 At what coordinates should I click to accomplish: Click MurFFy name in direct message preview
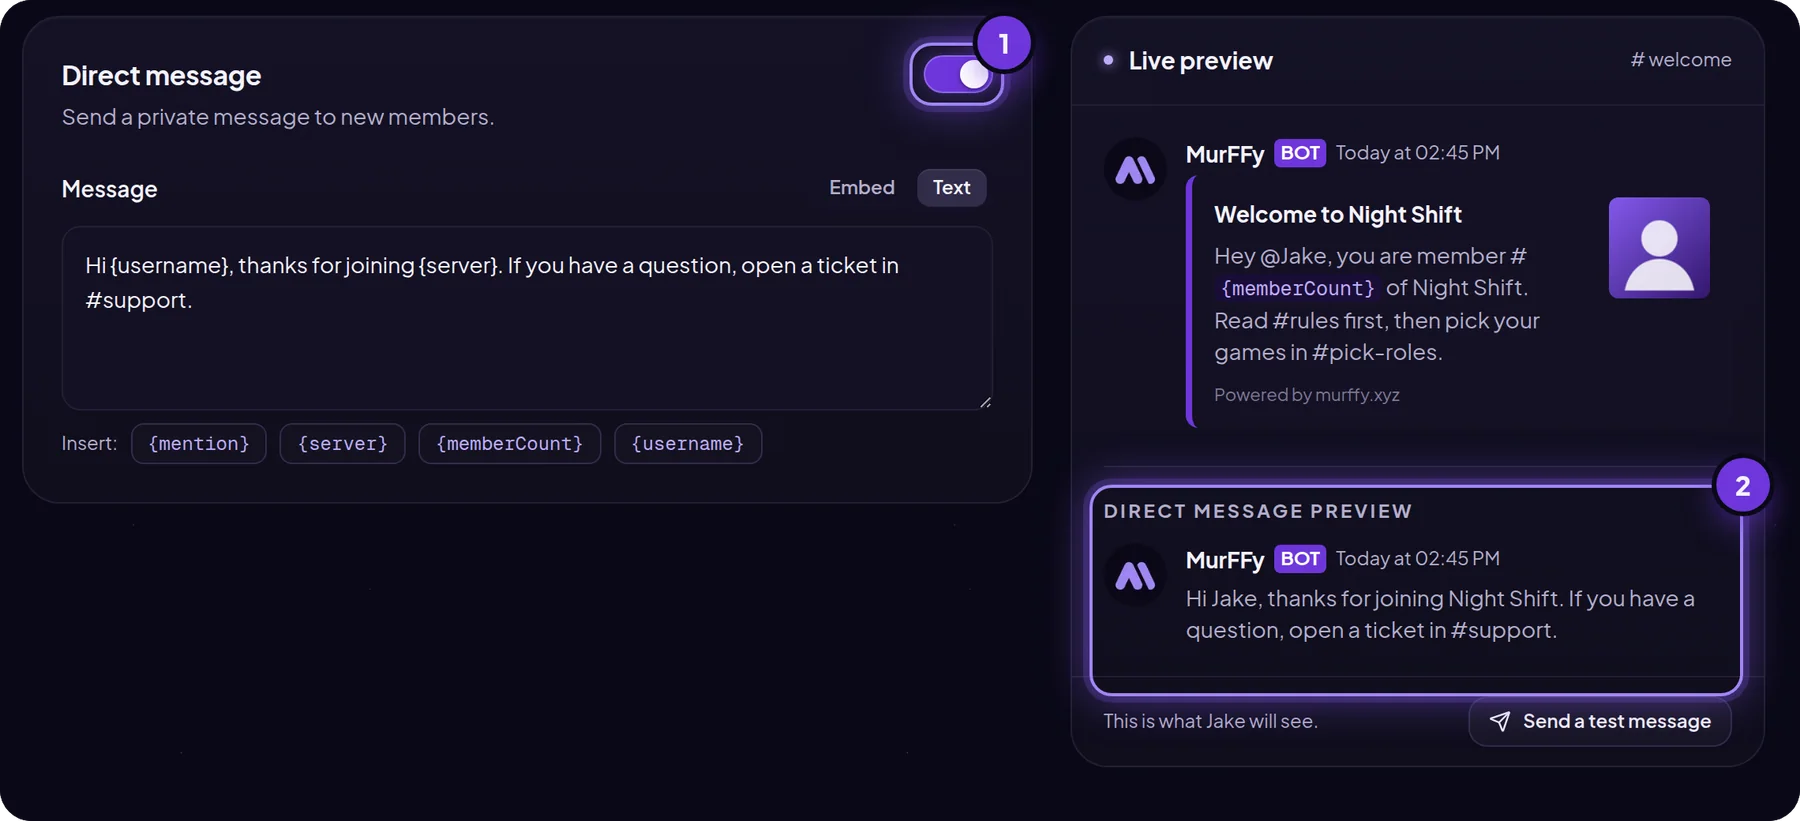tap(1225, 561)
